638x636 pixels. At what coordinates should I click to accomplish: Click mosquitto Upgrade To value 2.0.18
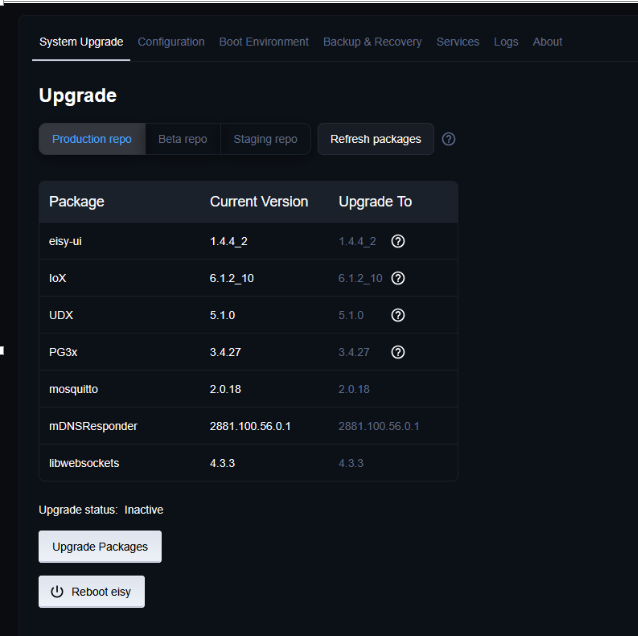[x=354, y=389]
